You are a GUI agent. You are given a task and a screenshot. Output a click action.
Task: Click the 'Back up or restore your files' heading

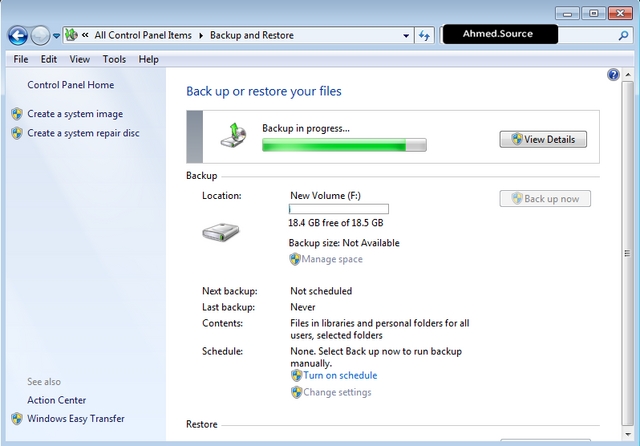tap(264, 91)
